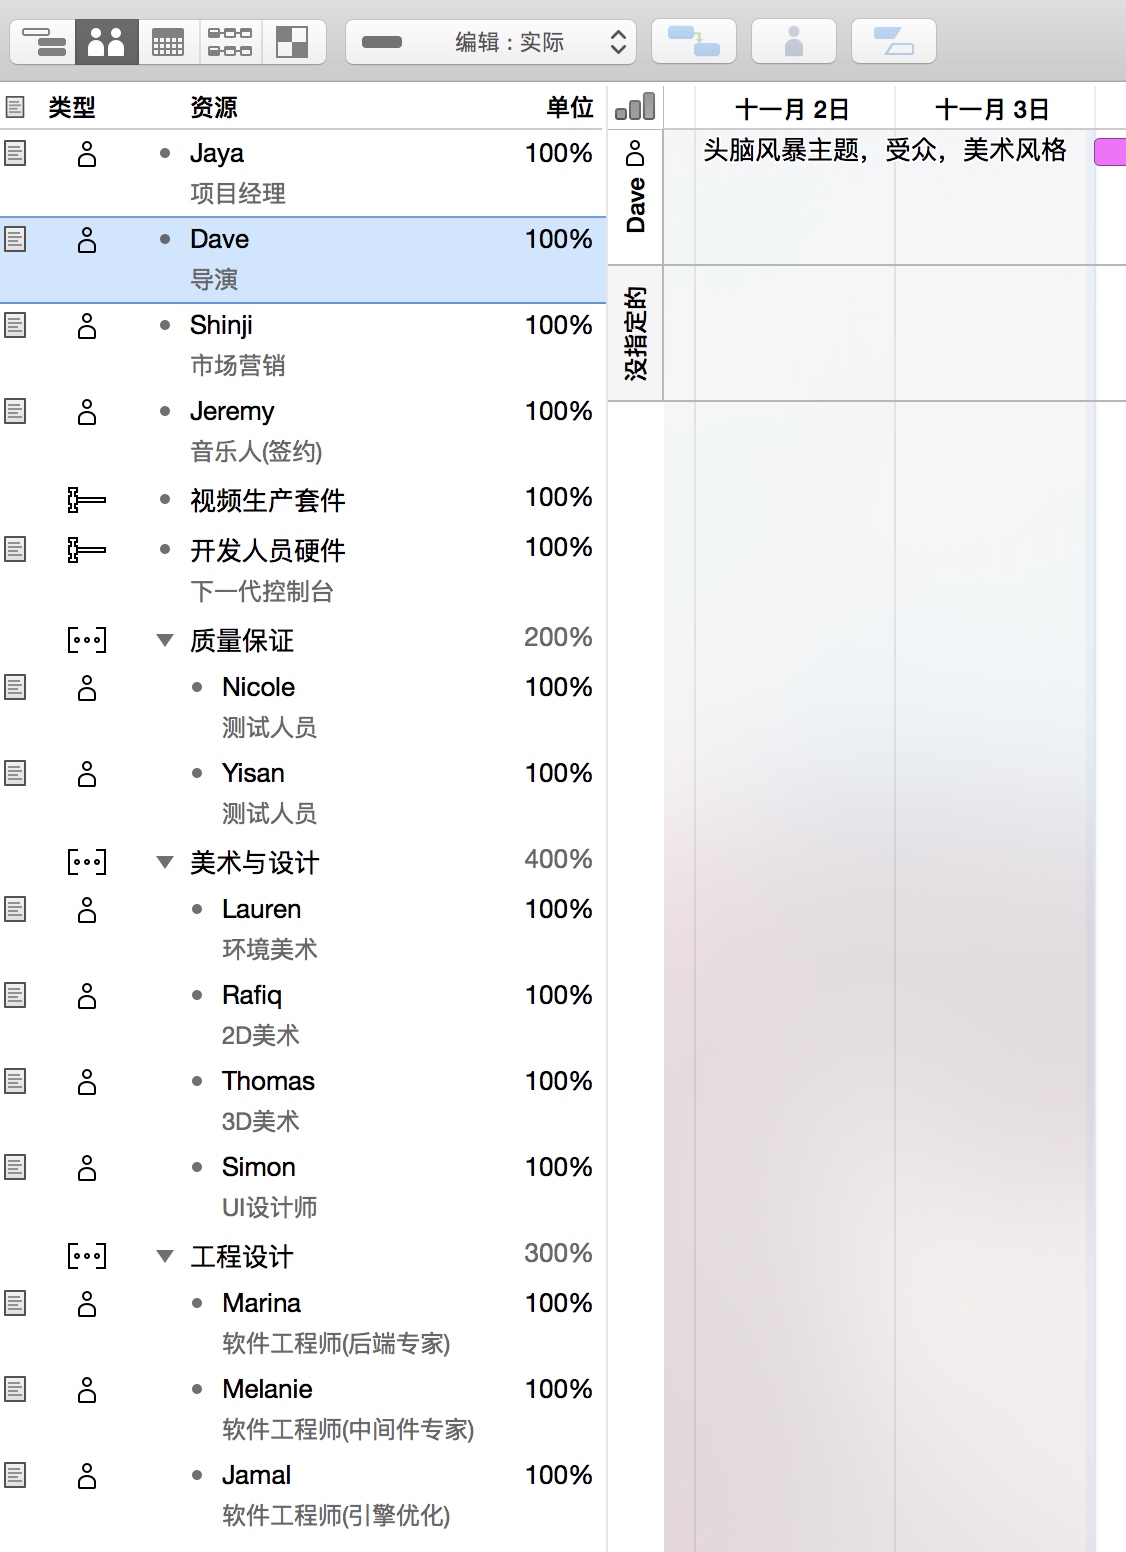Switch to Gantt task view

click(x=43, y=42)
